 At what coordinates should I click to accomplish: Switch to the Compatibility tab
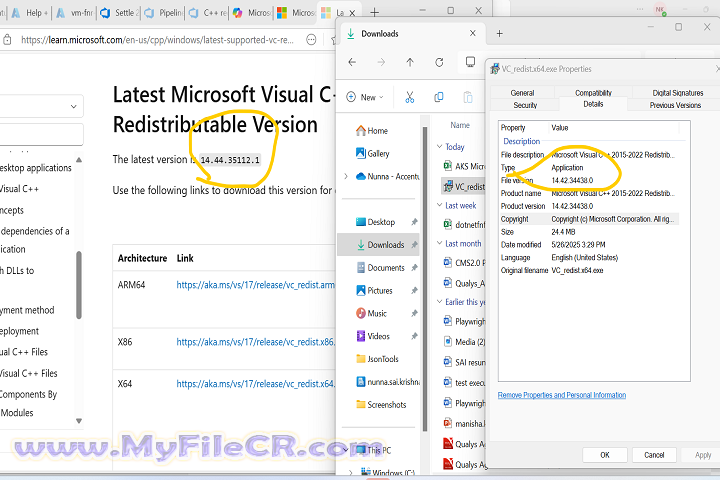pyautogui.click(x=593, y=93)
